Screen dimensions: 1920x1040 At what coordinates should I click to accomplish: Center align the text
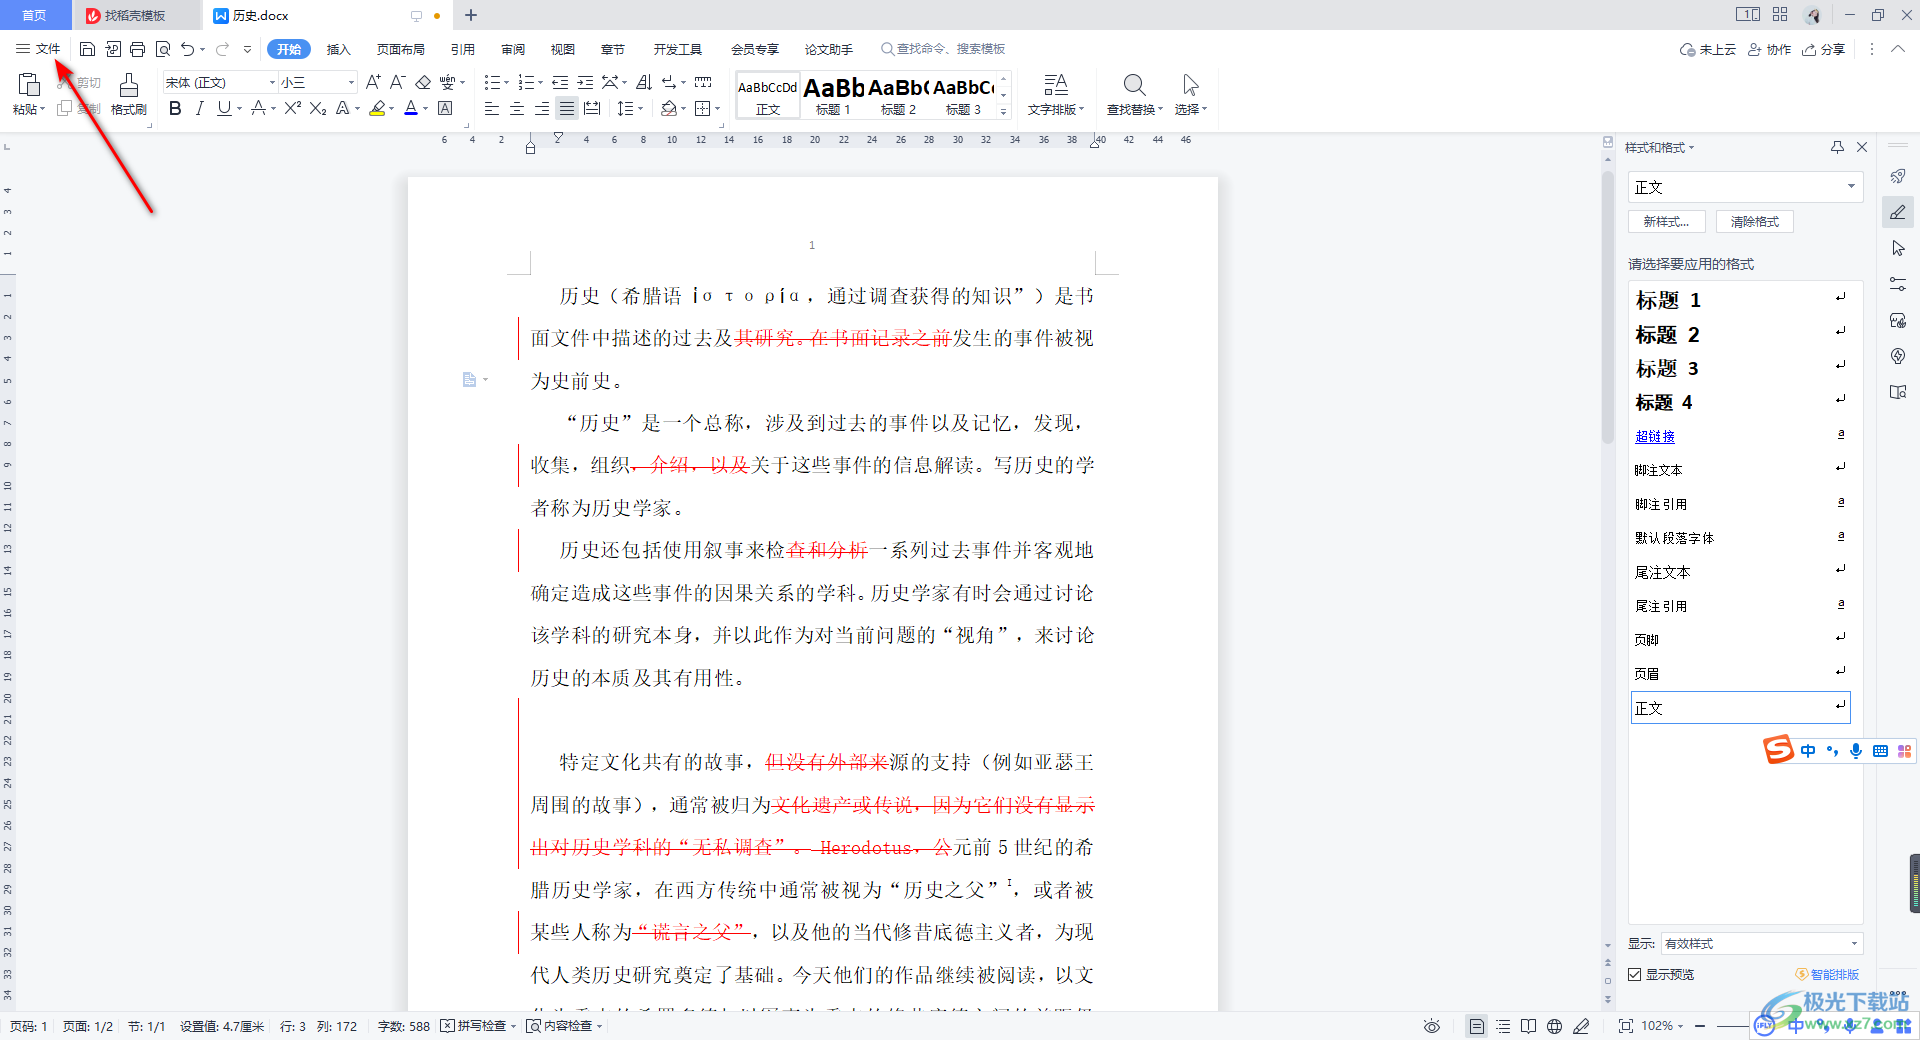[x=517, y=108]
